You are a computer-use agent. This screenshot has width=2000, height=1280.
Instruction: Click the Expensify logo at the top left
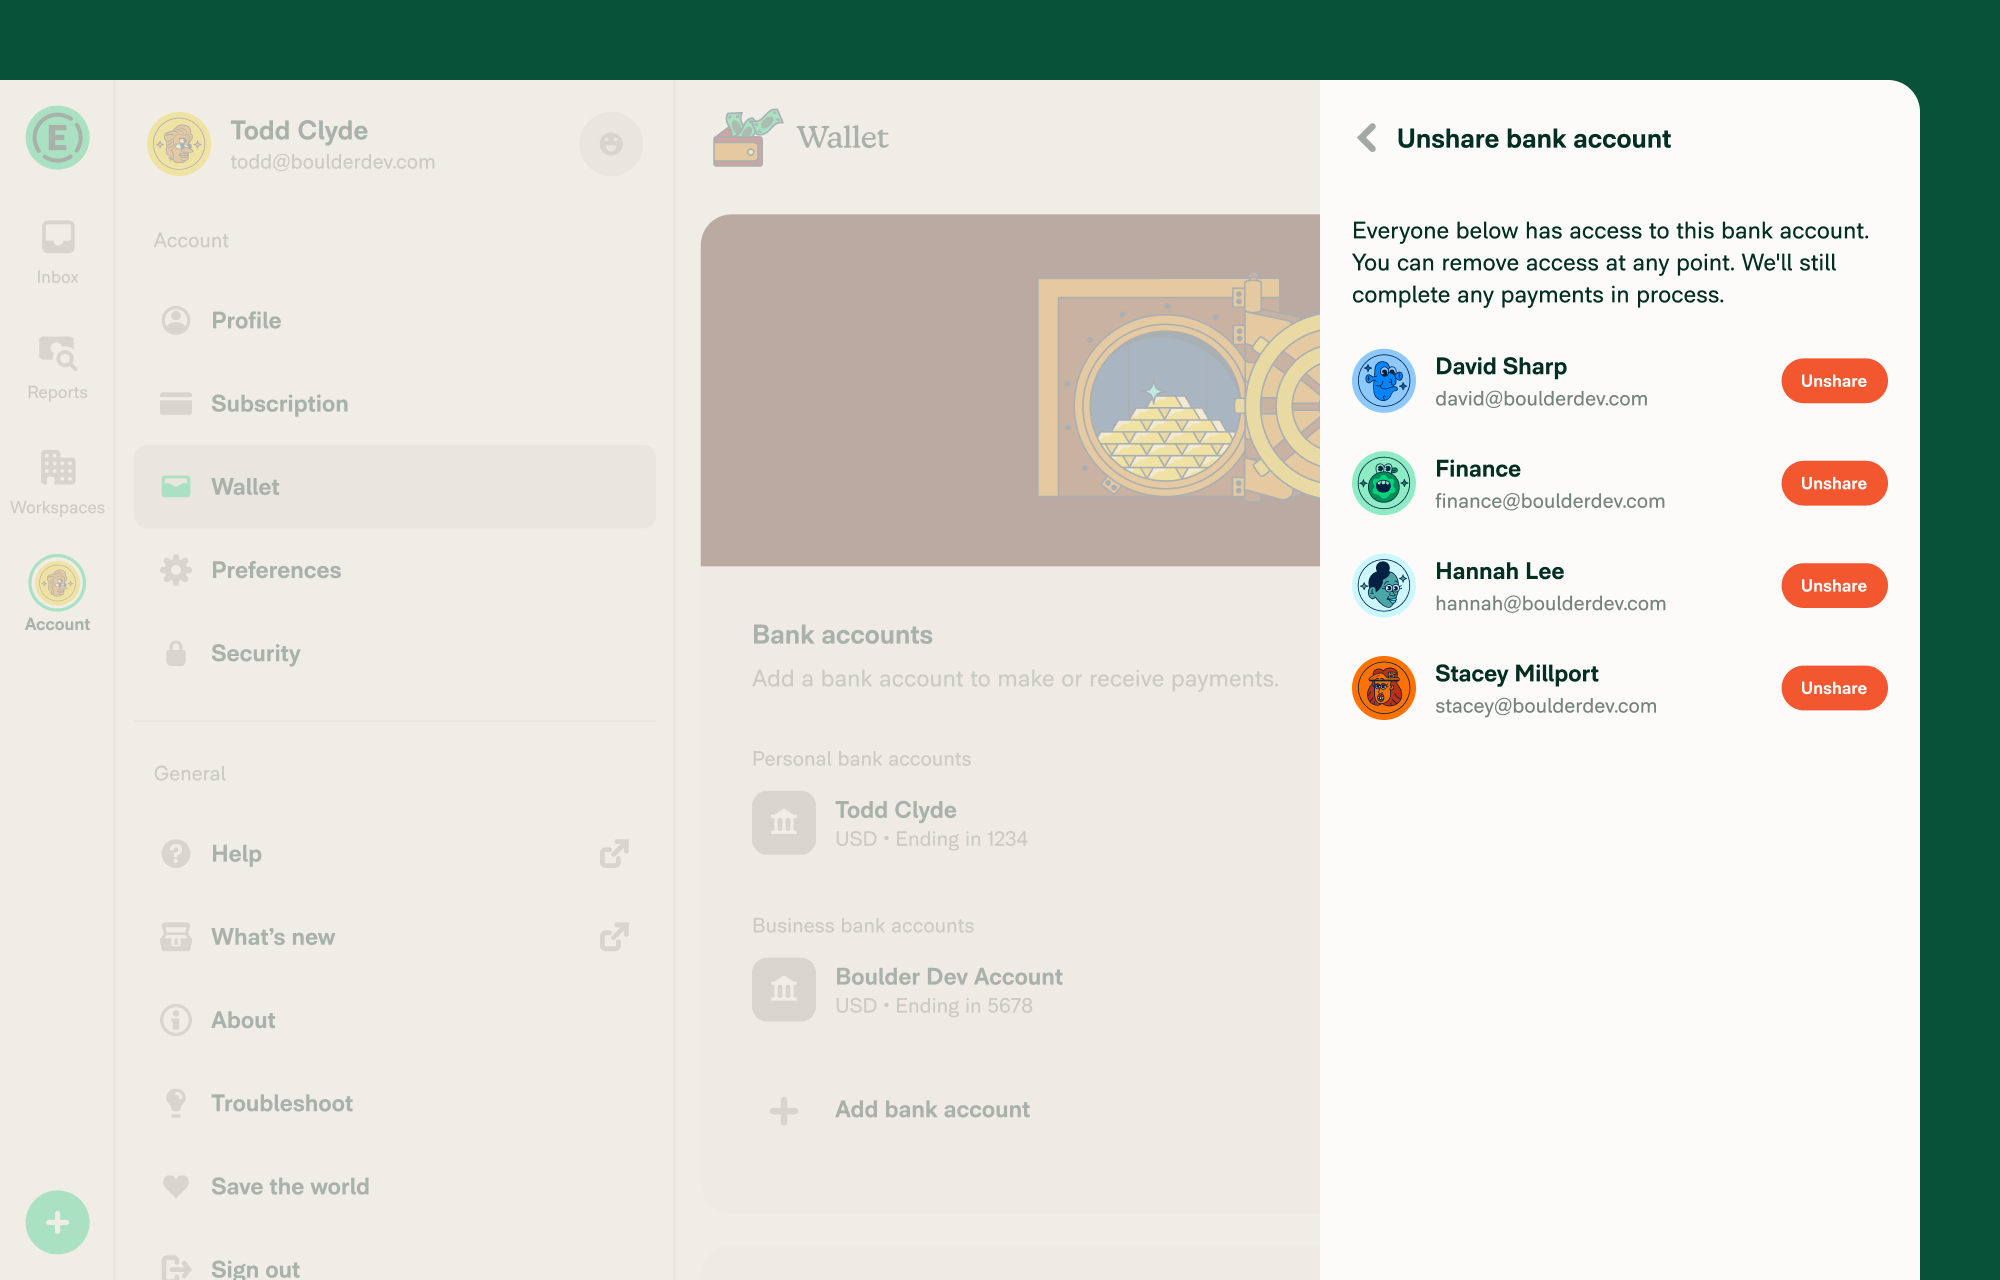coord(57,137)
